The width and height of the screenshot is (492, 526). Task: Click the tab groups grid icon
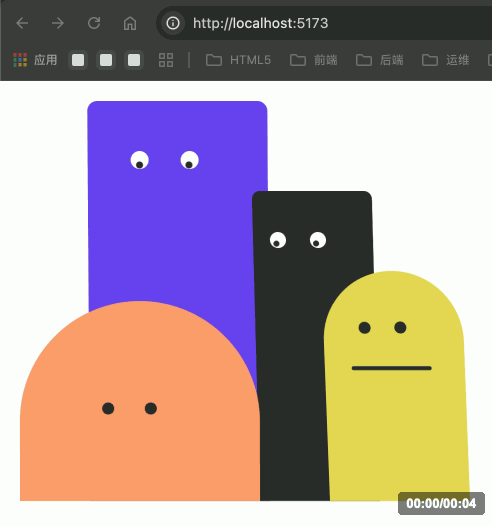[166, 60]
